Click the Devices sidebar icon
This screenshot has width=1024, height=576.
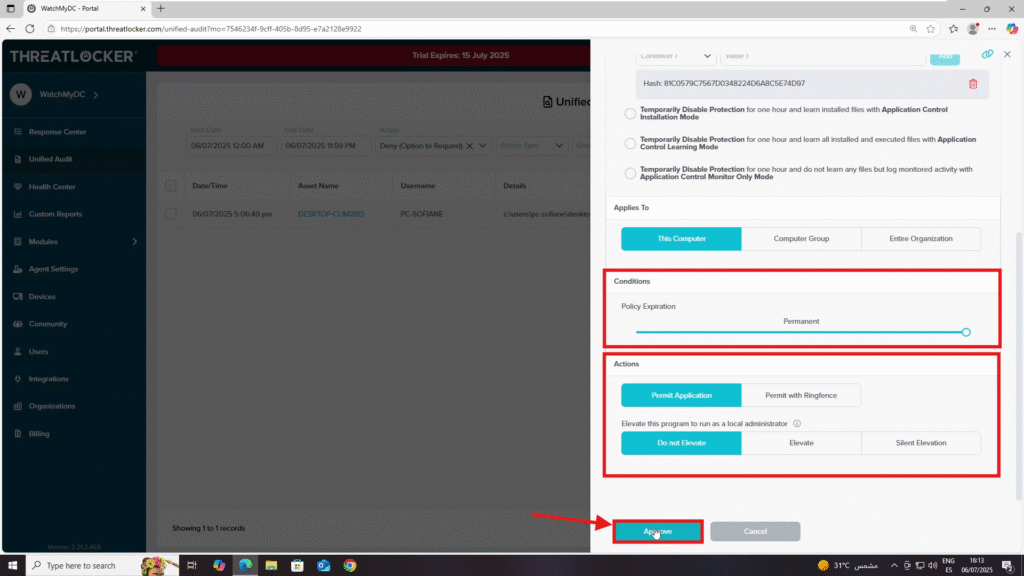18,296
